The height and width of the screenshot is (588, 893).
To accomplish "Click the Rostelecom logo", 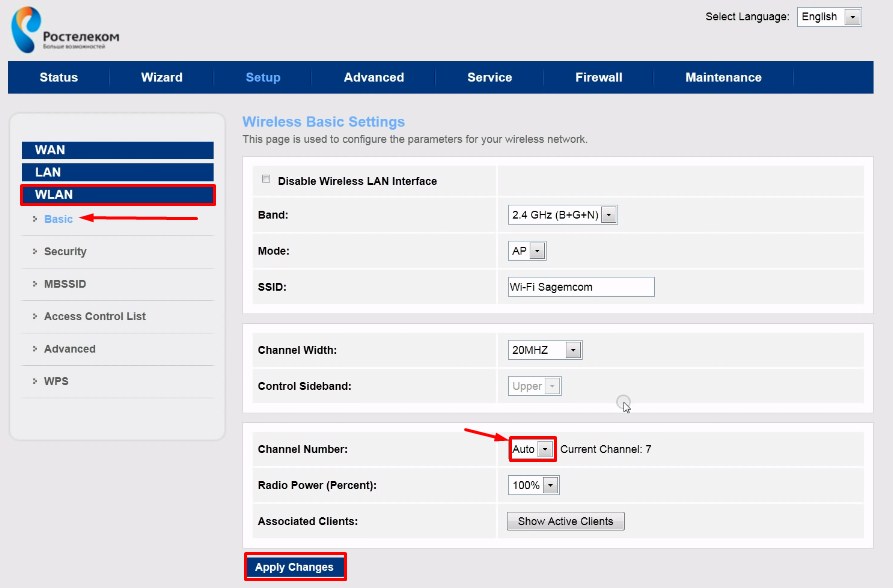I will click(x=65, y=30).
